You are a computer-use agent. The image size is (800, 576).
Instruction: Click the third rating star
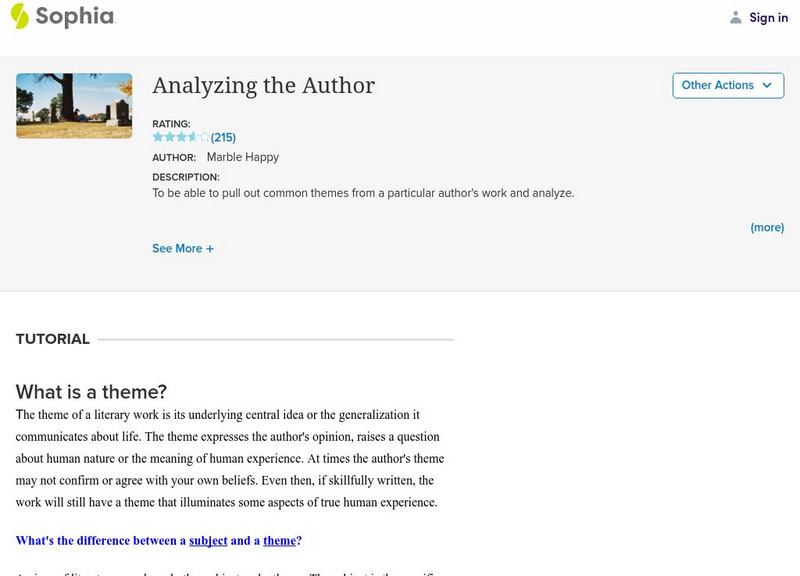[x=181, y=137]
